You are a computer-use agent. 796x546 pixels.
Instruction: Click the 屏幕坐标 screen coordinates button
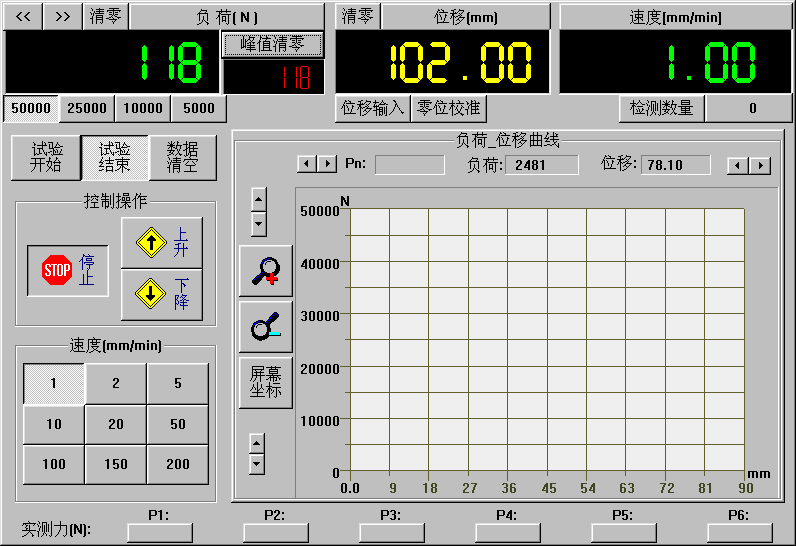click(x=265, y=382)
